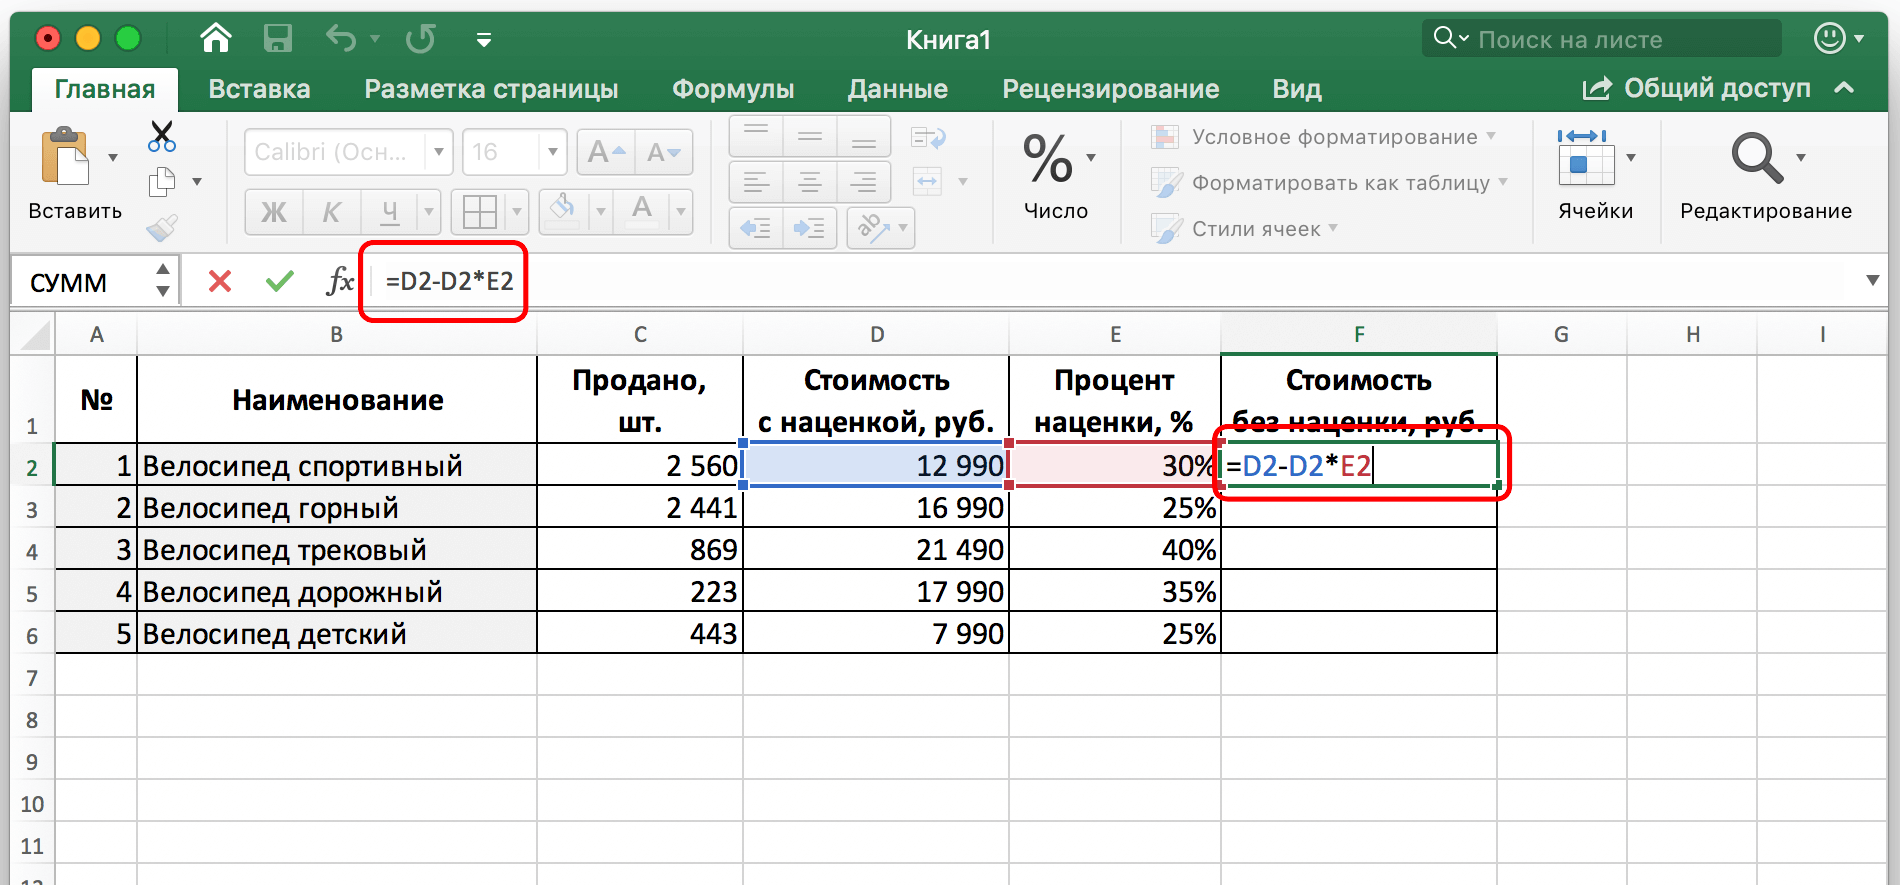Switch to the Формулы tab

click(733, 89)
